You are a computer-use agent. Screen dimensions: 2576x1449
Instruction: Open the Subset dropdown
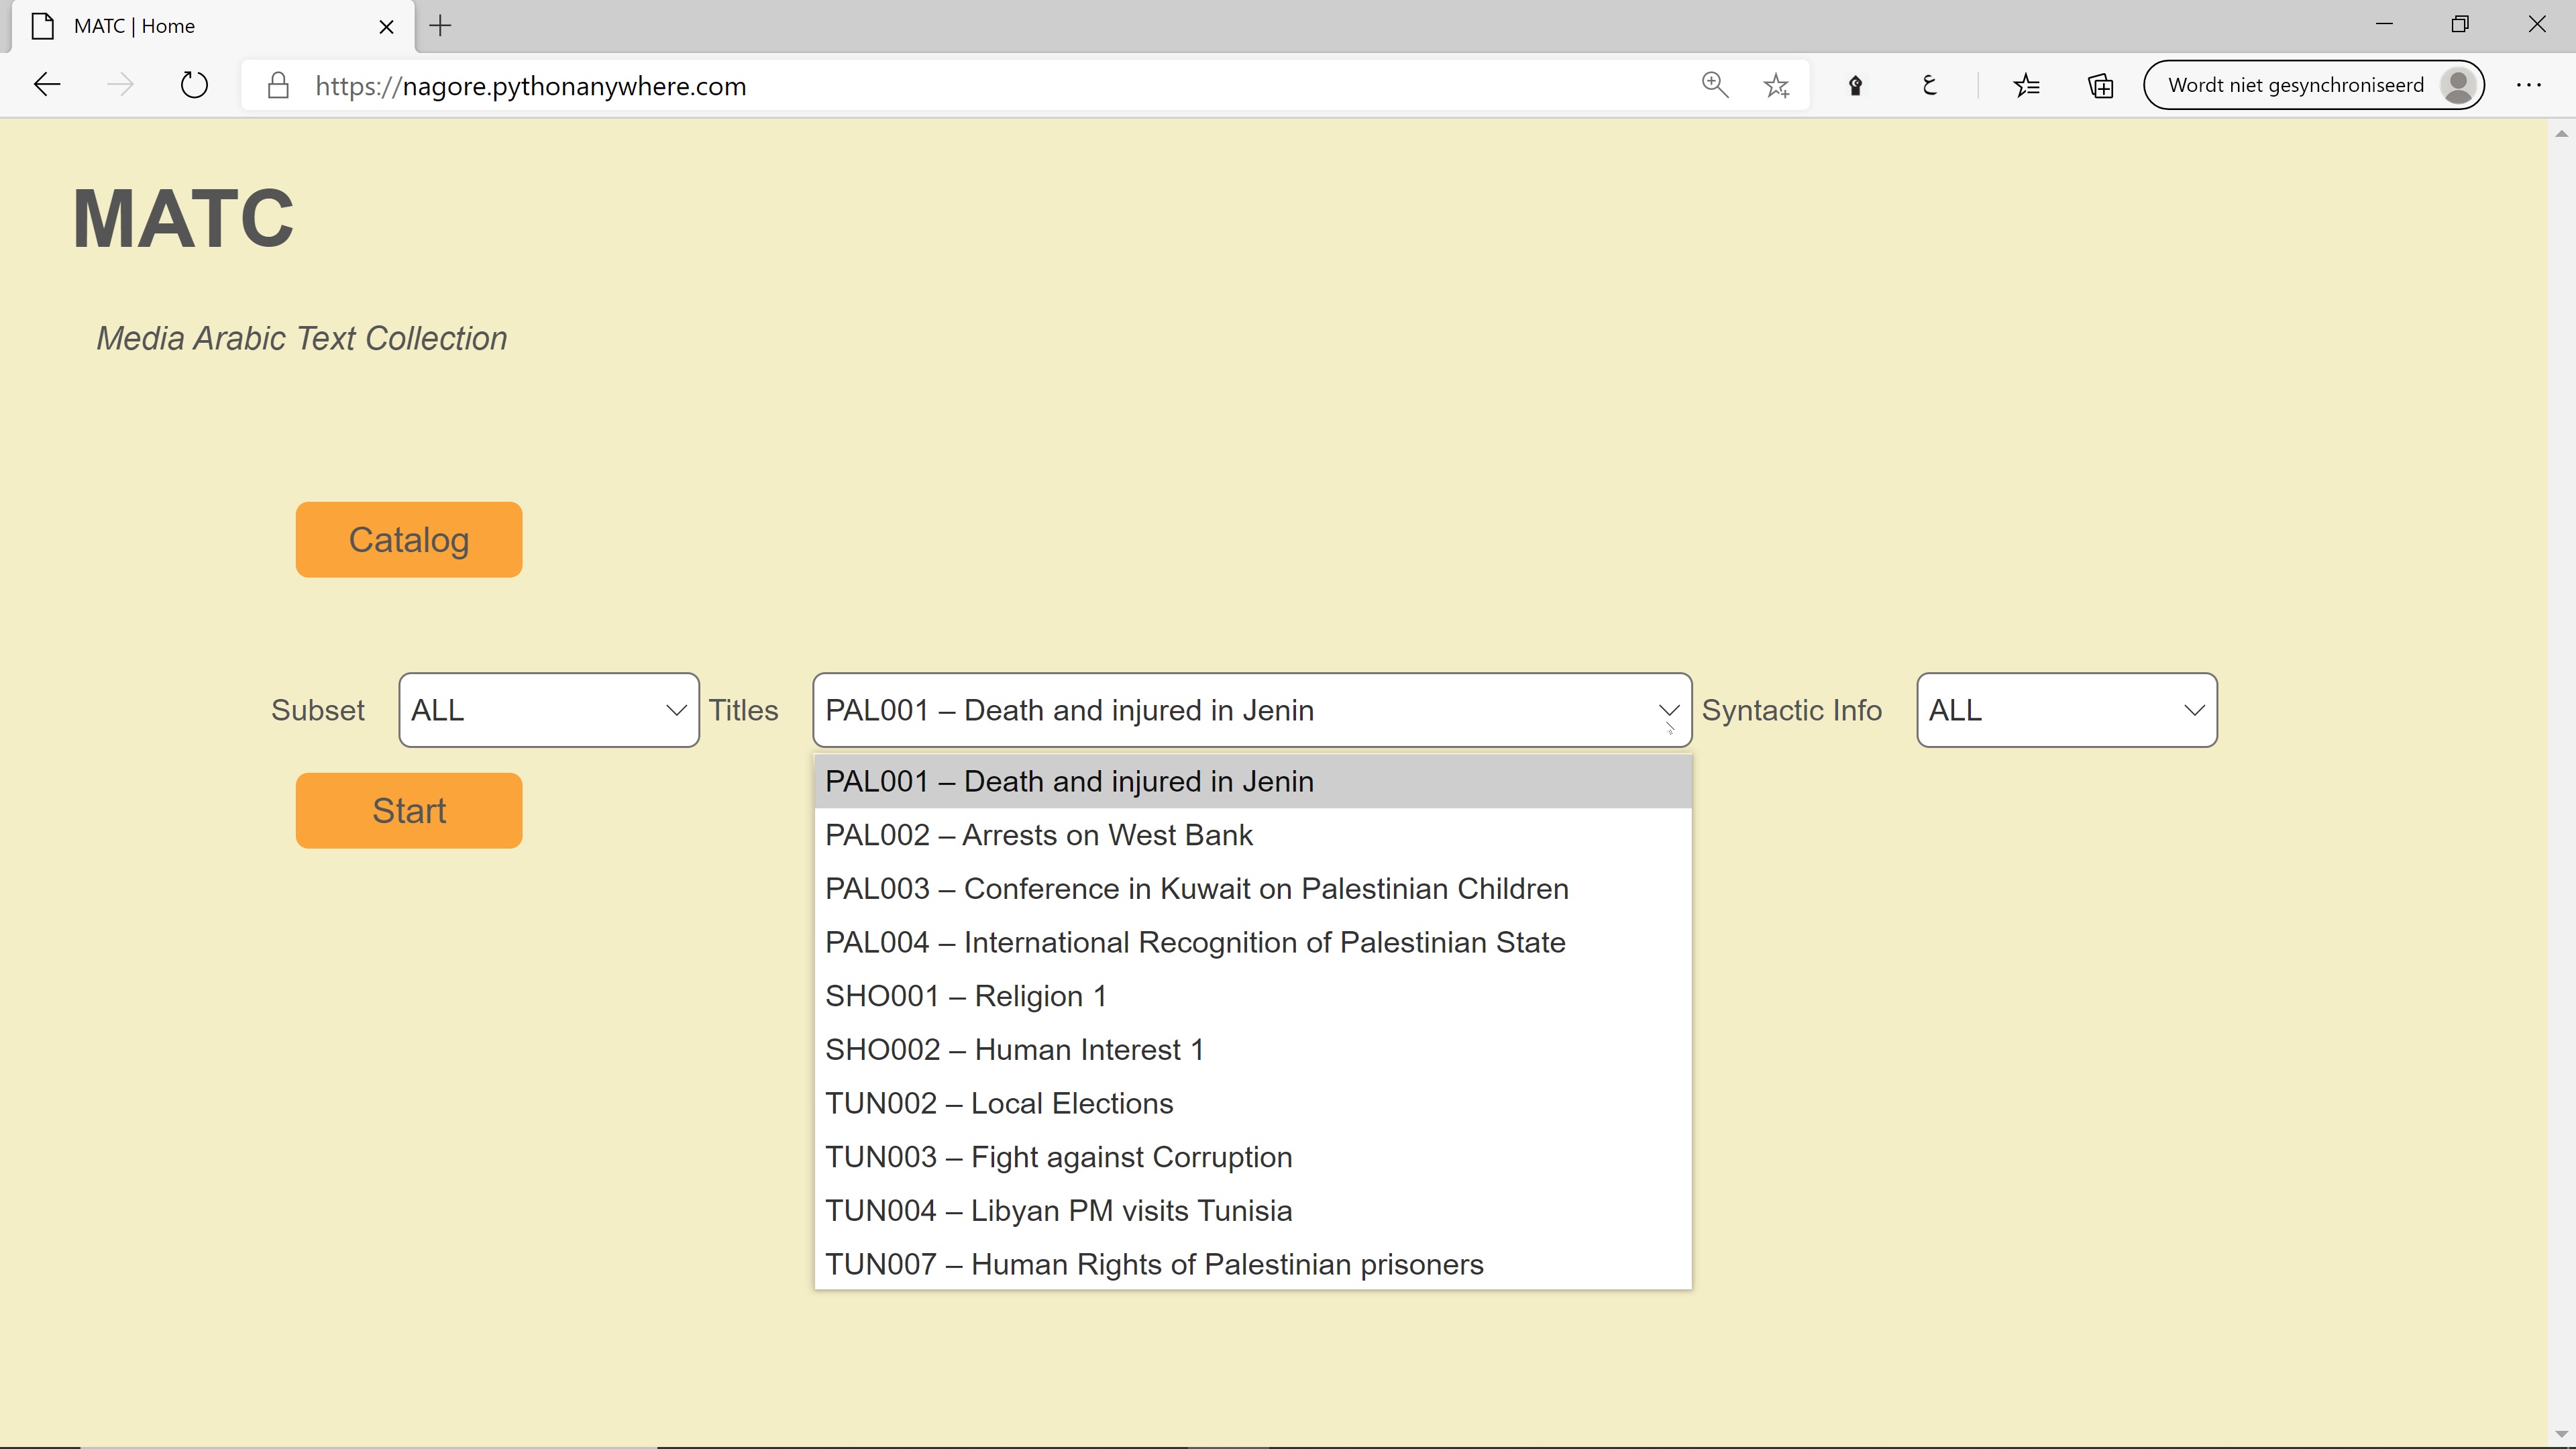[549, 710]
